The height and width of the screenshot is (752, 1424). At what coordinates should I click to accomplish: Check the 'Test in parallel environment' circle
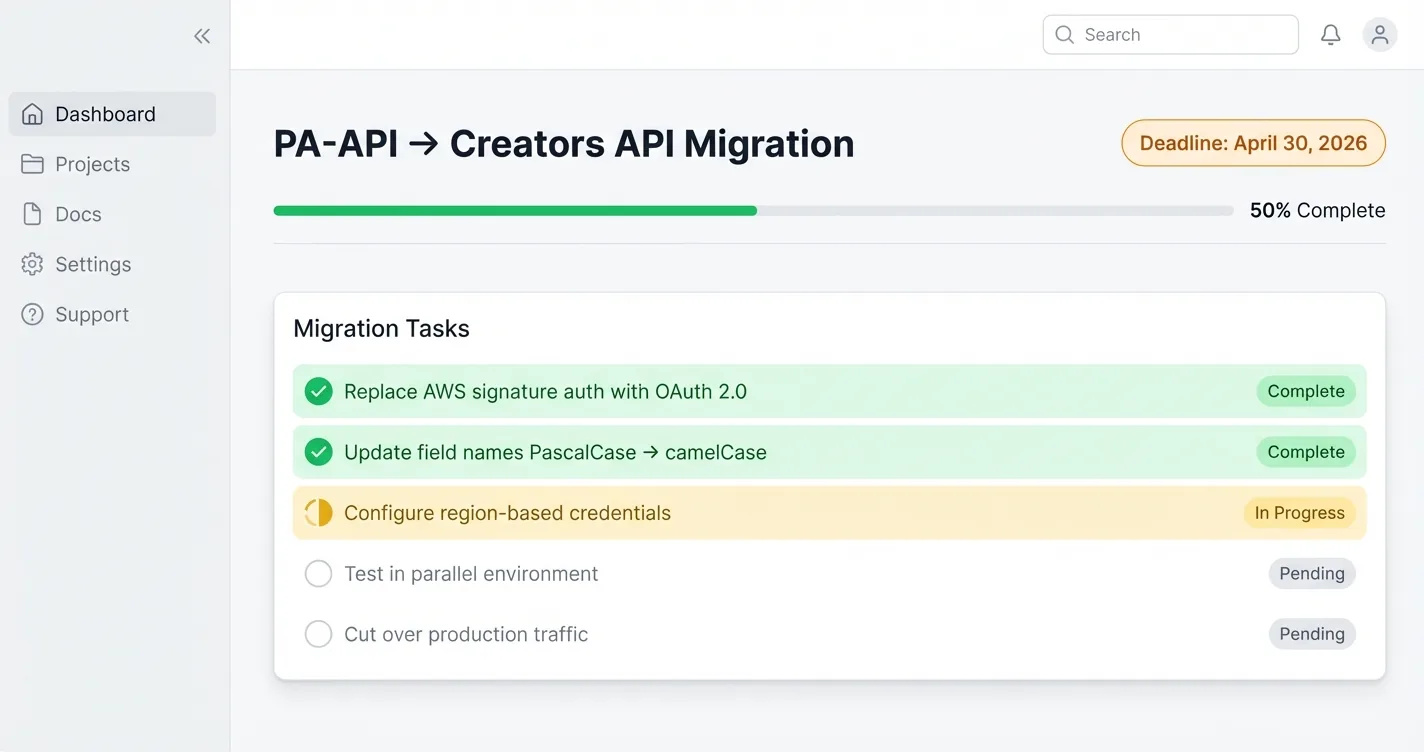click(318, 573)
